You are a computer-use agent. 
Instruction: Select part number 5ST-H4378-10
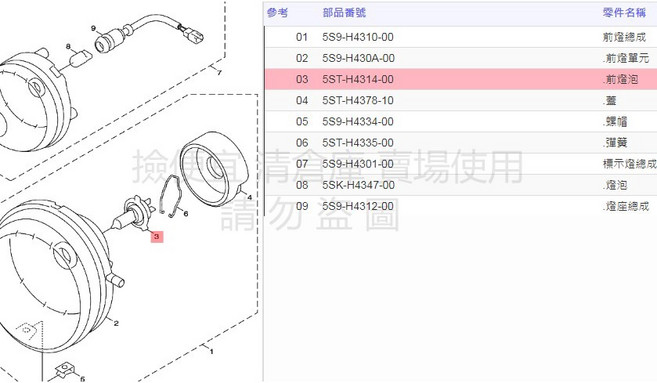click(x=357, y=100)
